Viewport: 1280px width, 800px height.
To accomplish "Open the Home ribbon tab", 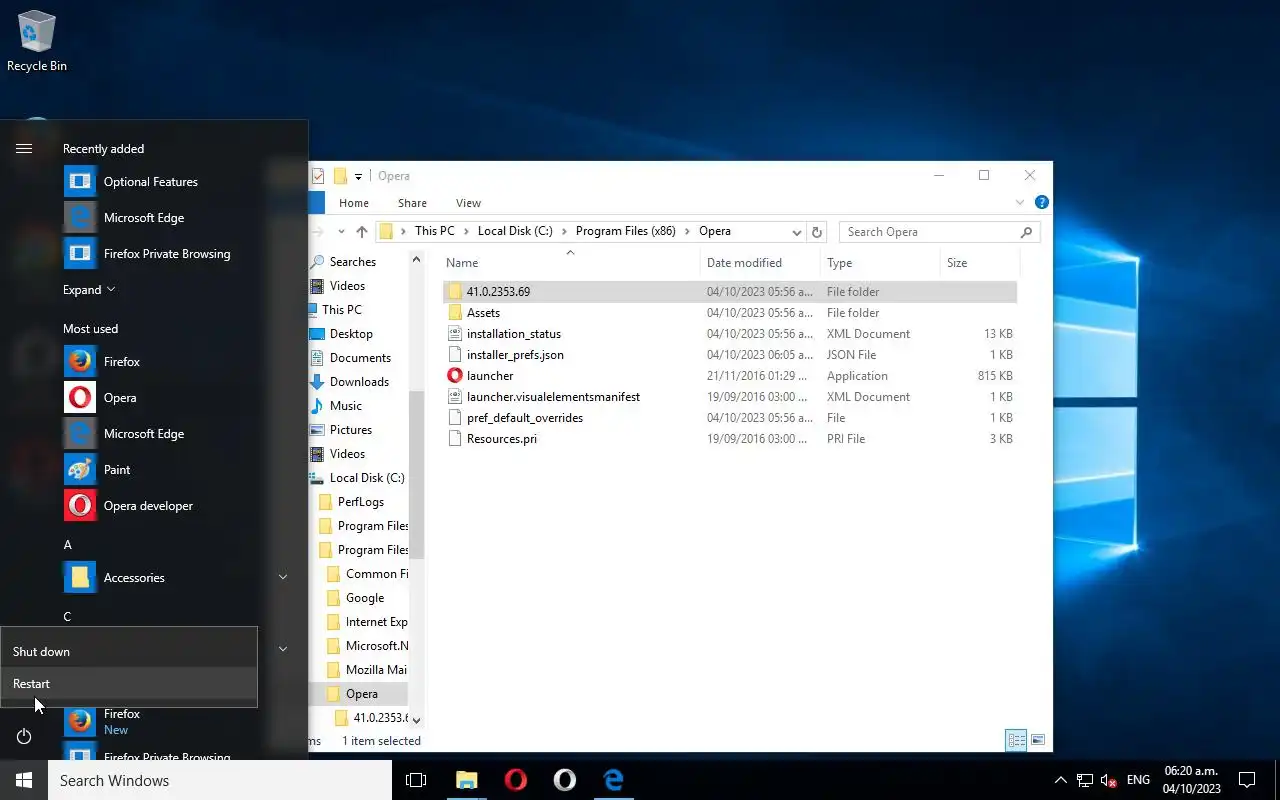I will (x=354, y=203).
